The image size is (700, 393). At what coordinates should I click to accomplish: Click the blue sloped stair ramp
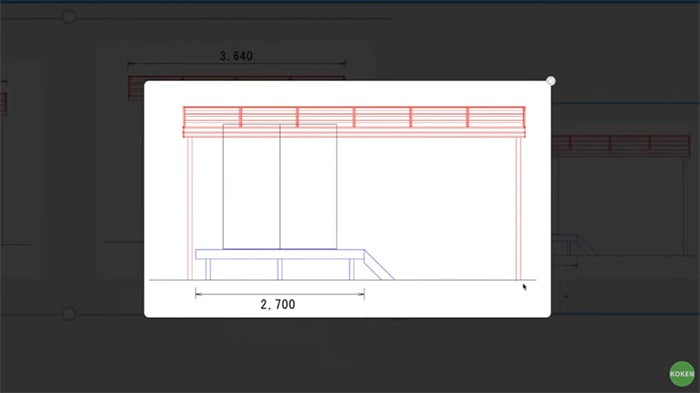pyautogui.click(x=379, y=265)
